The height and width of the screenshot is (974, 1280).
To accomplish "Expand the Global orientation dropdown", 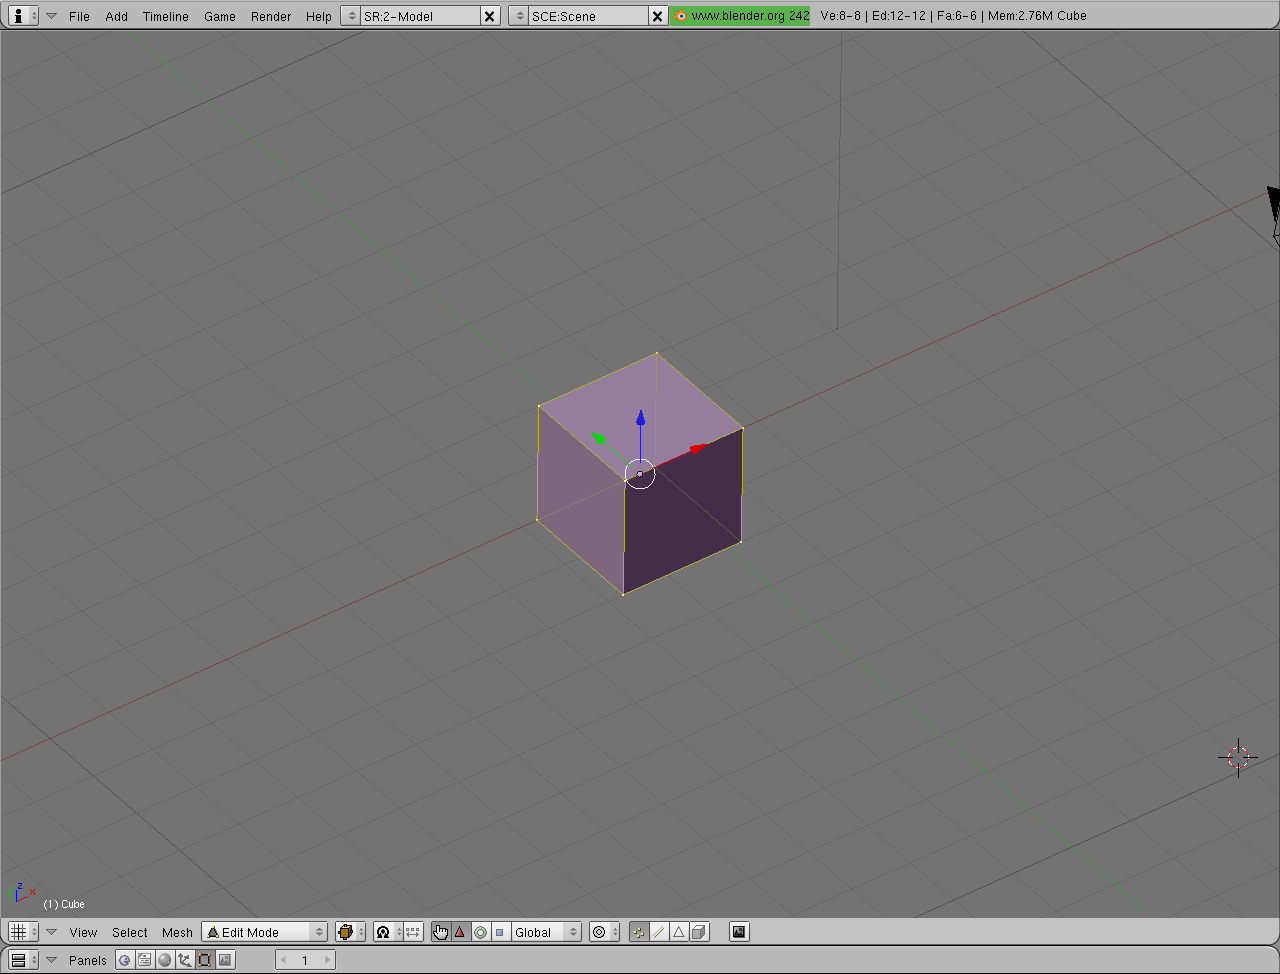I will pos(546,932).
